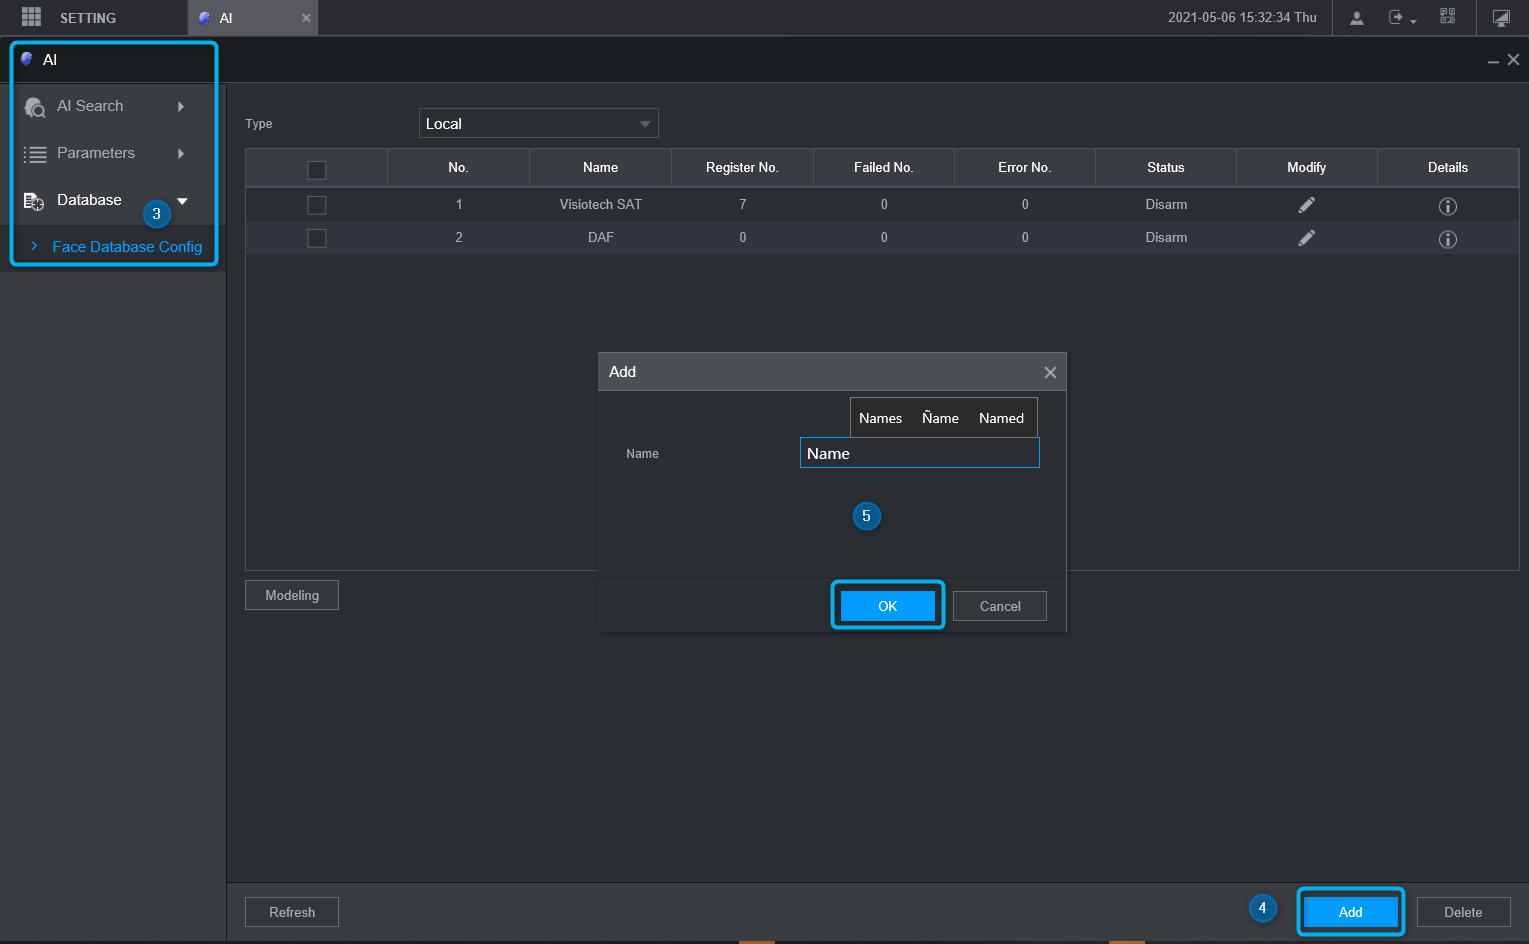This screenshot has width=1529, height=944.
Task: Edit the DAF database with pencil
Action: (x=1306, y=238)
